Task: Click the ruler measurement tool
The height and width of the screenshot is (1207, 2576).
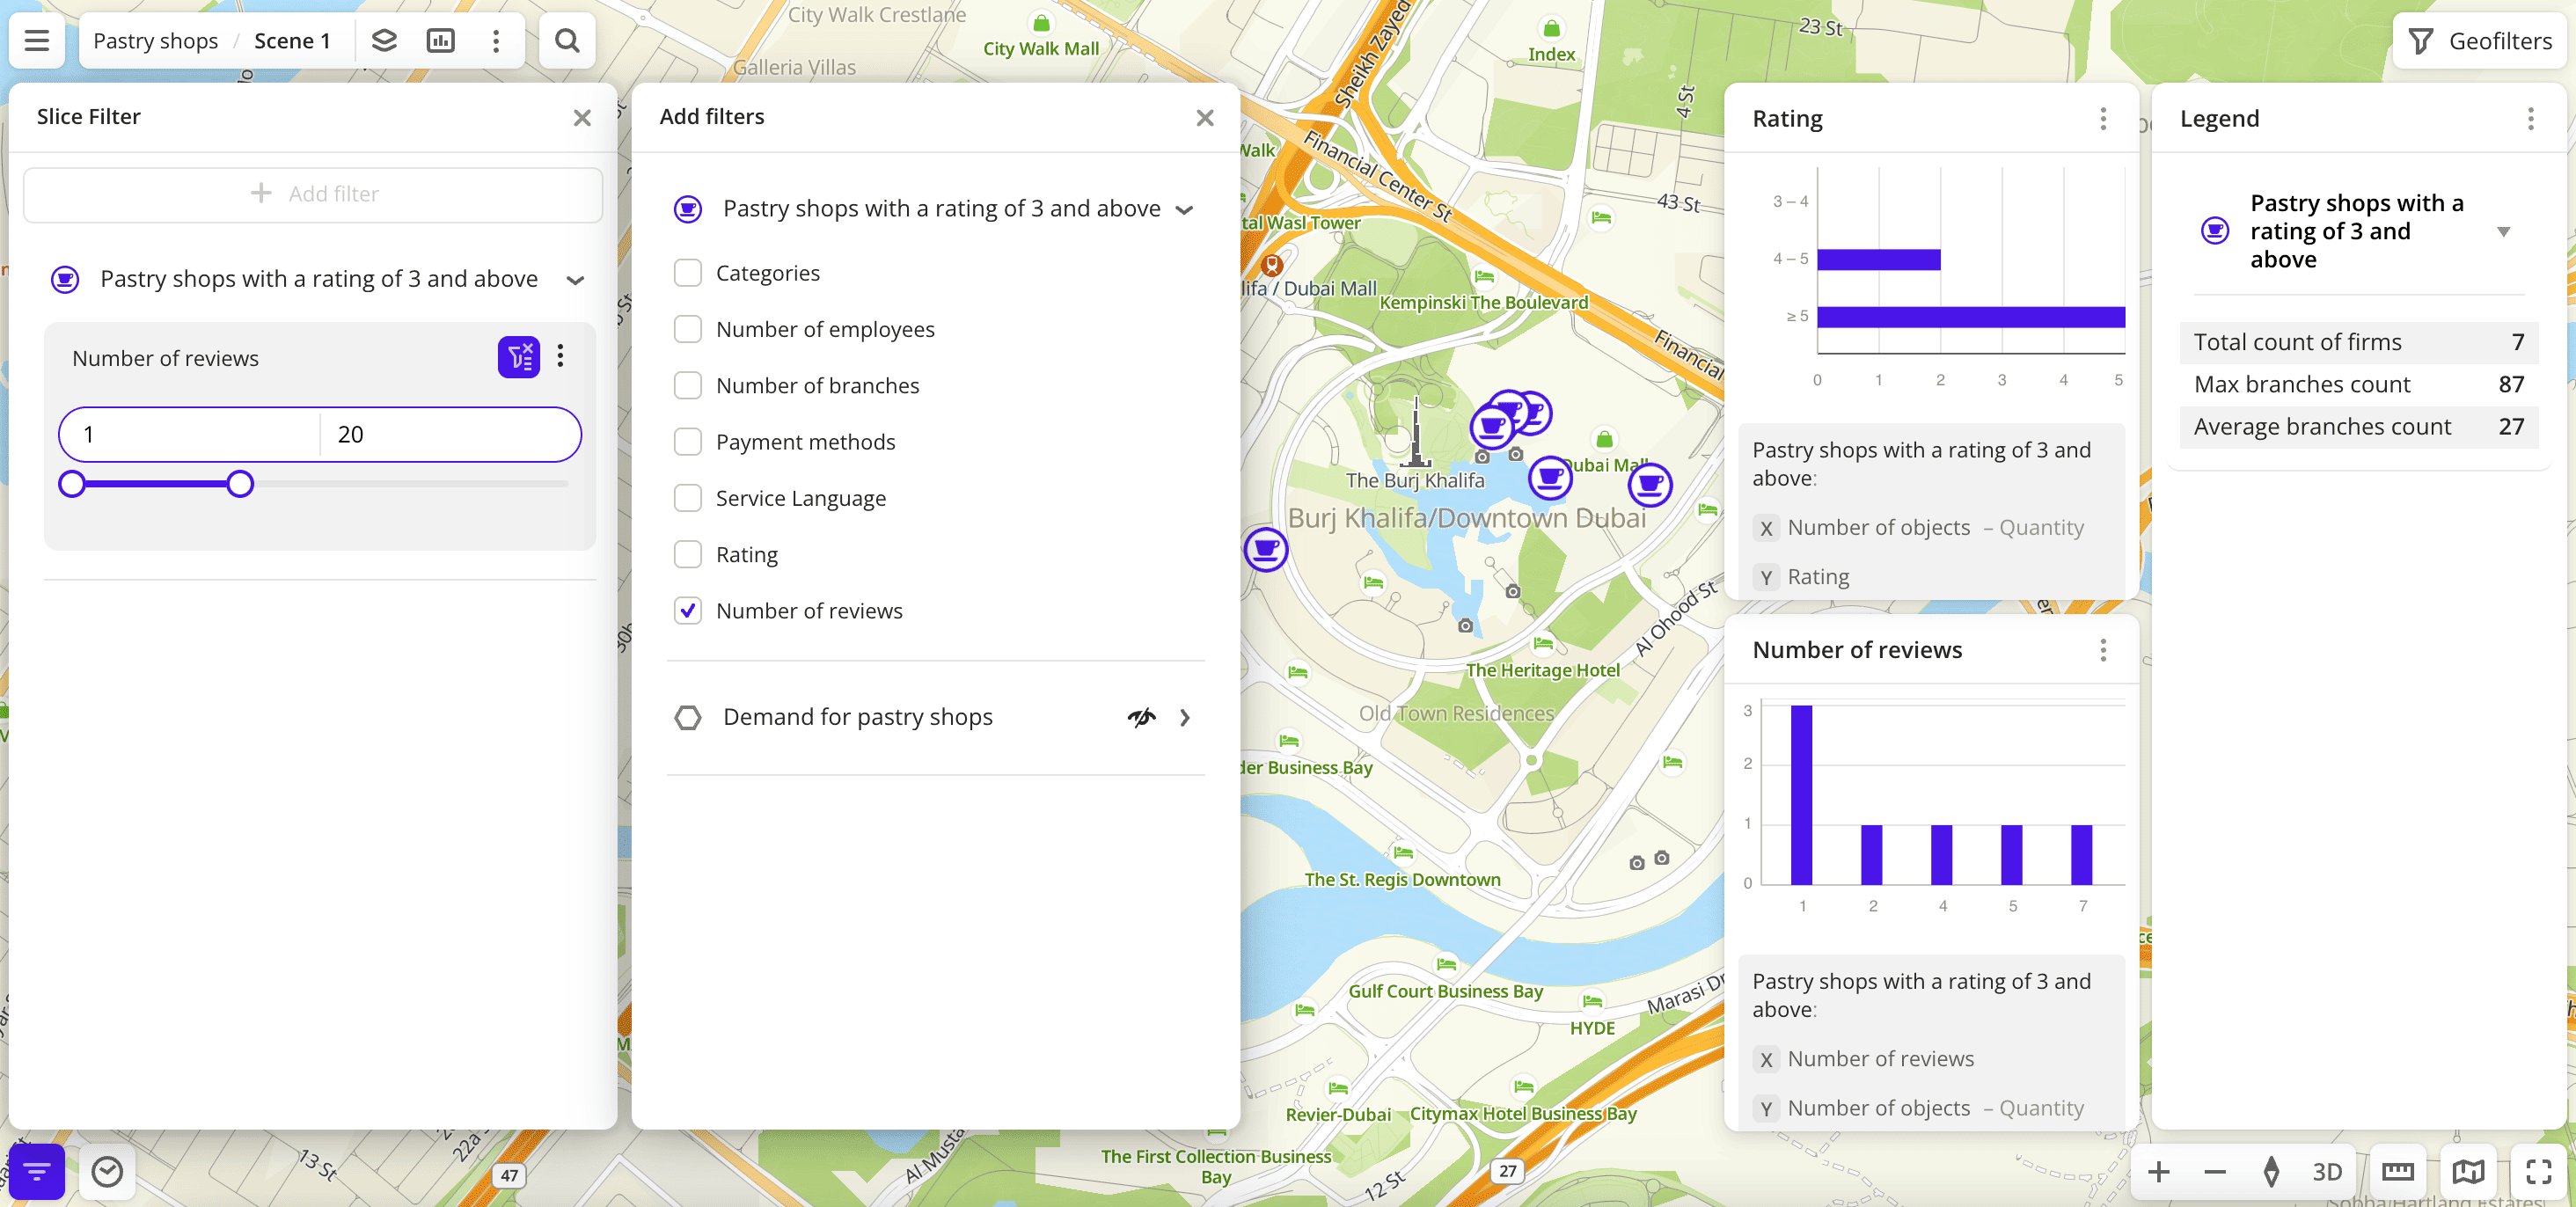Action: (x=2398, y=1171)
